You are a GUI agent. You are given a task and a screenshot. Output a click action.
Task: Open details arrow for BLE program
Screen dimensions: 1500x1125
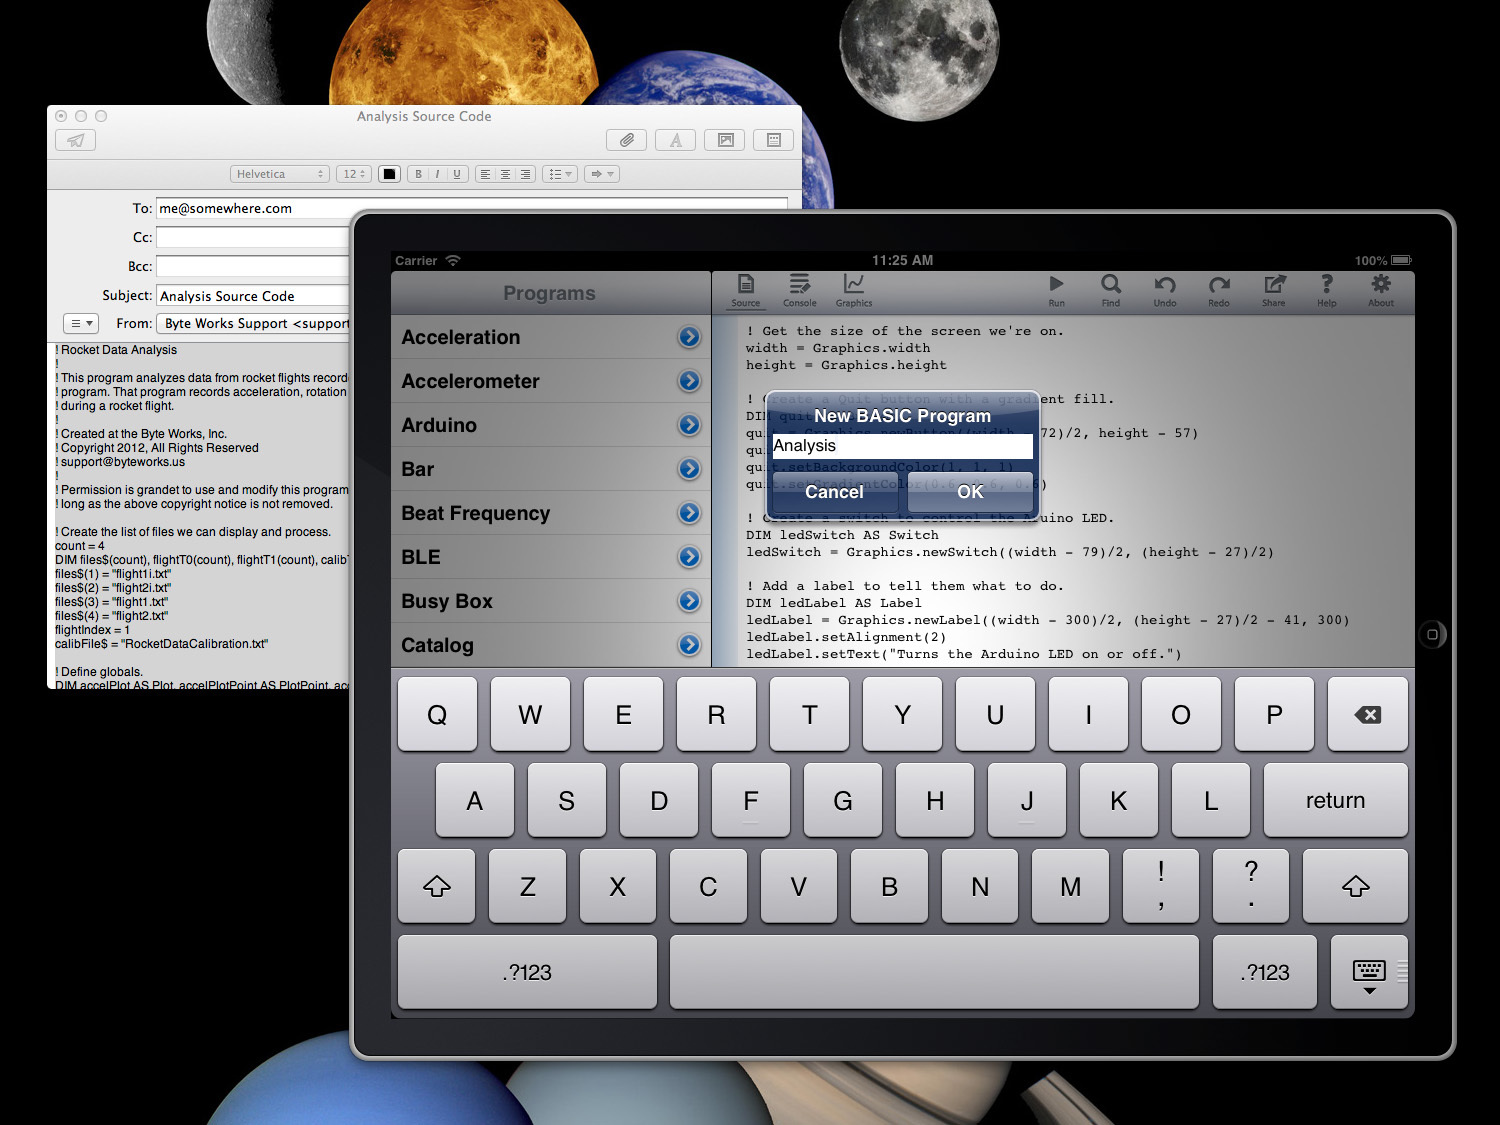(x=689, y=557)
